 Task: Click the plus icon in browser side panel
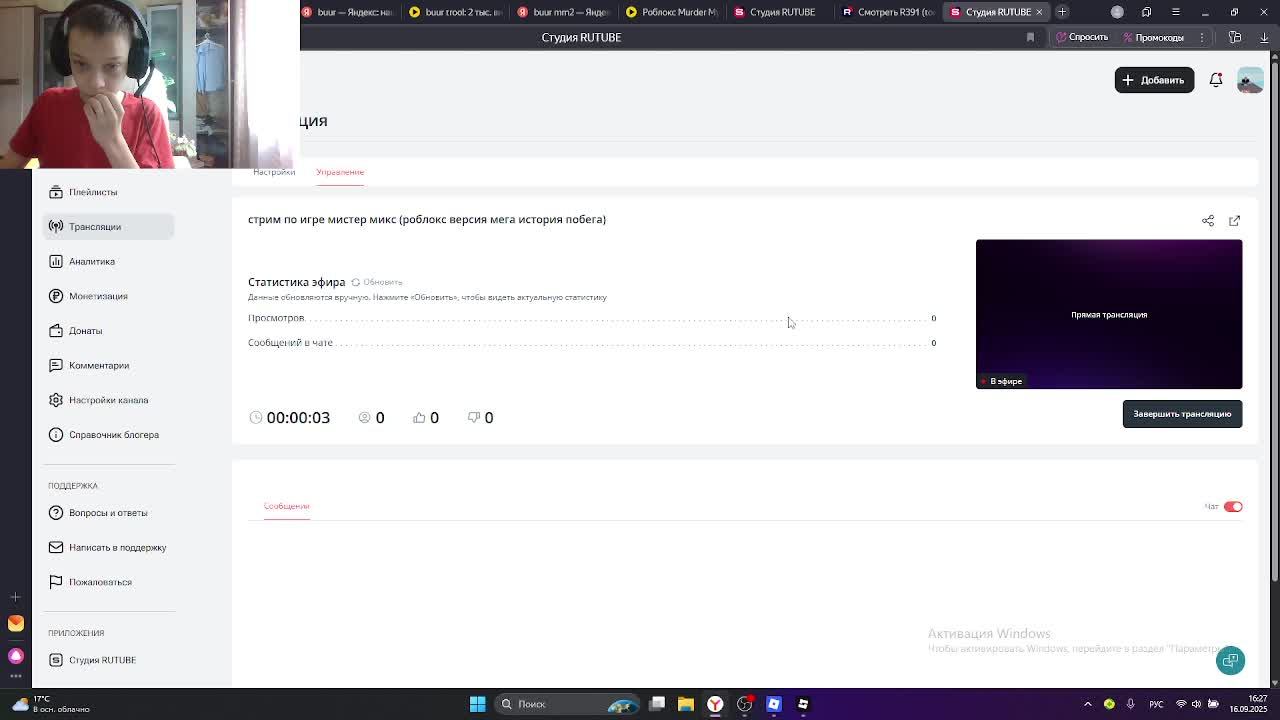tap(15, 597)
